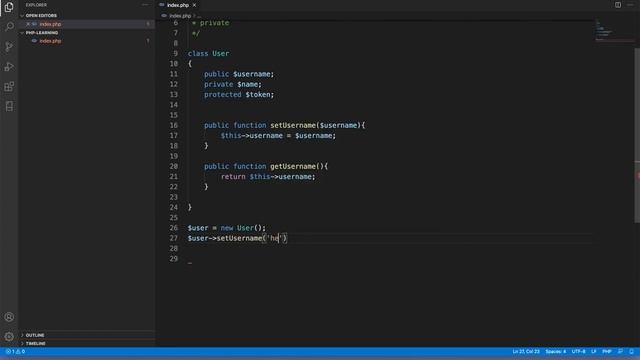
Task: Change language mode via PHP status item
Action: click(x=607, y=351)
